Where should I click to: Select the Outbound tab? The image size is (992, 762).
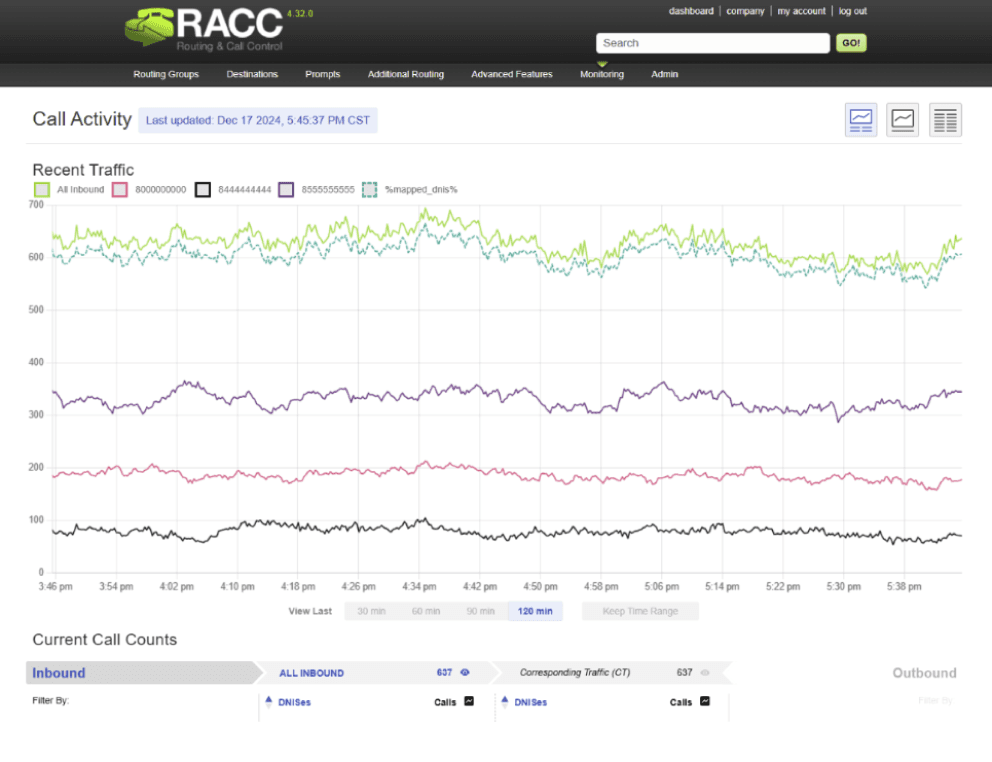click(x=924, y=673)
